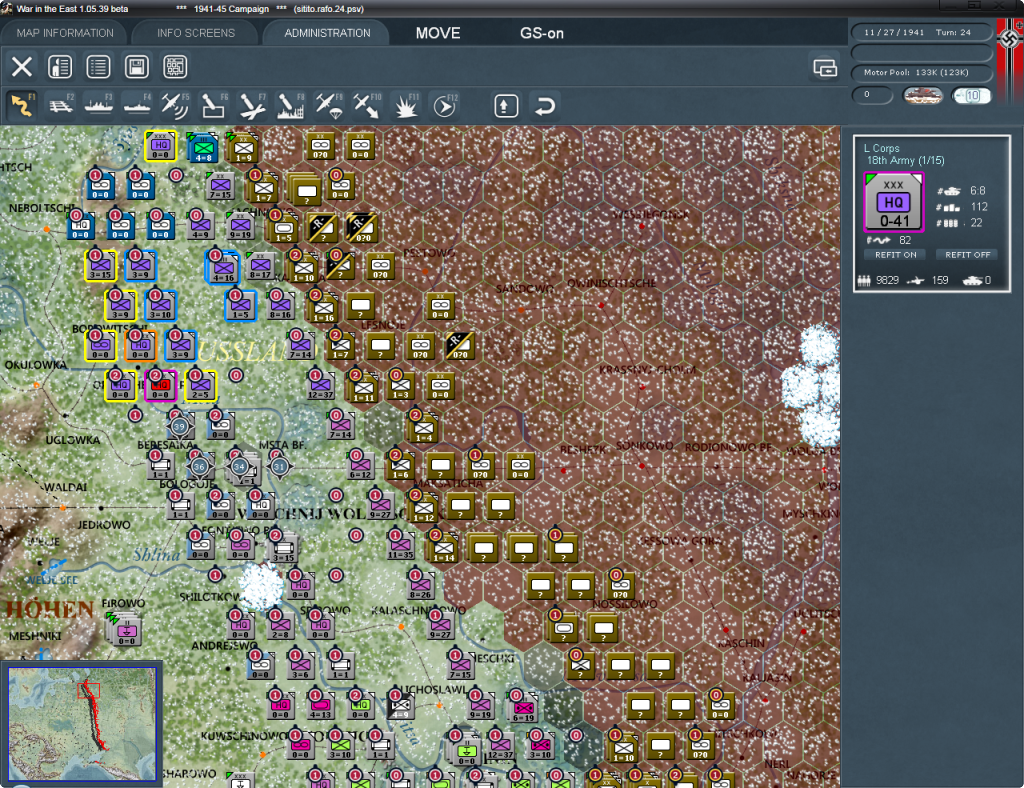This screenshot has height=788, width=1024.
Task: Select the Soviet 1=16 unit counter
Action: pos(323,307)
